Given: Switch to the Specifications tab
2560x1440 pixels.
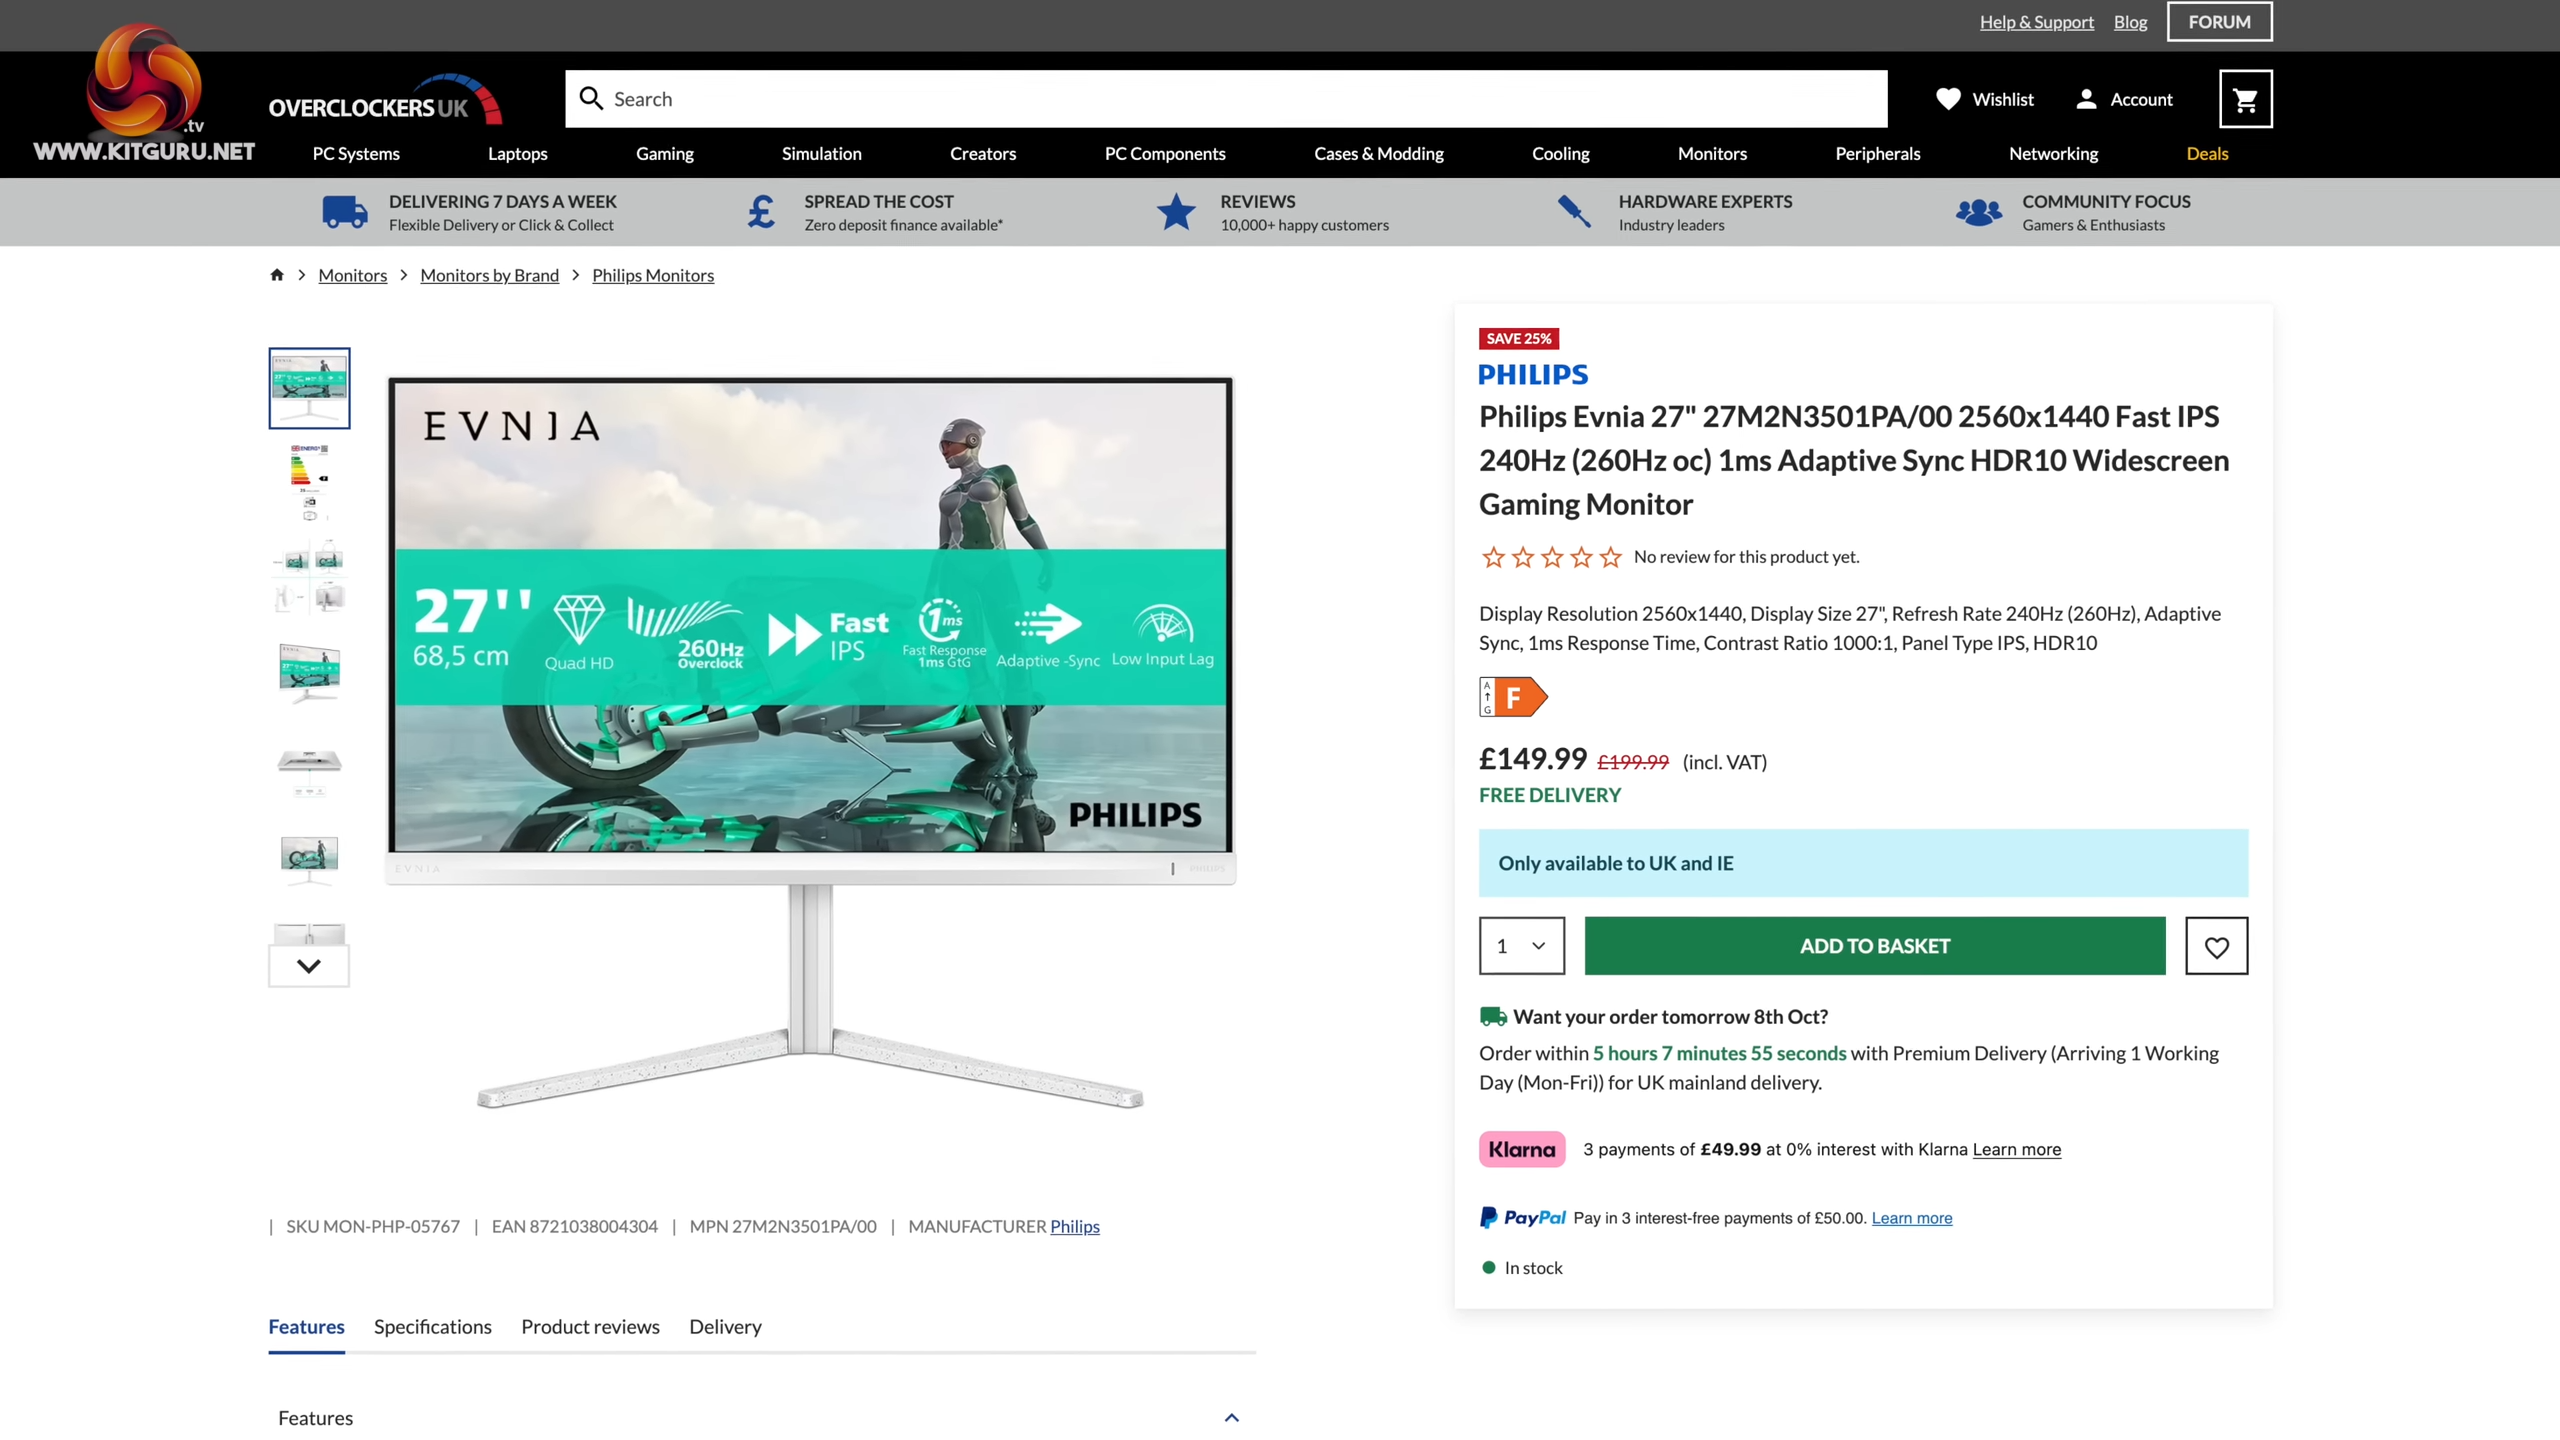Looking at the screenshot, I should [432, 1327].
